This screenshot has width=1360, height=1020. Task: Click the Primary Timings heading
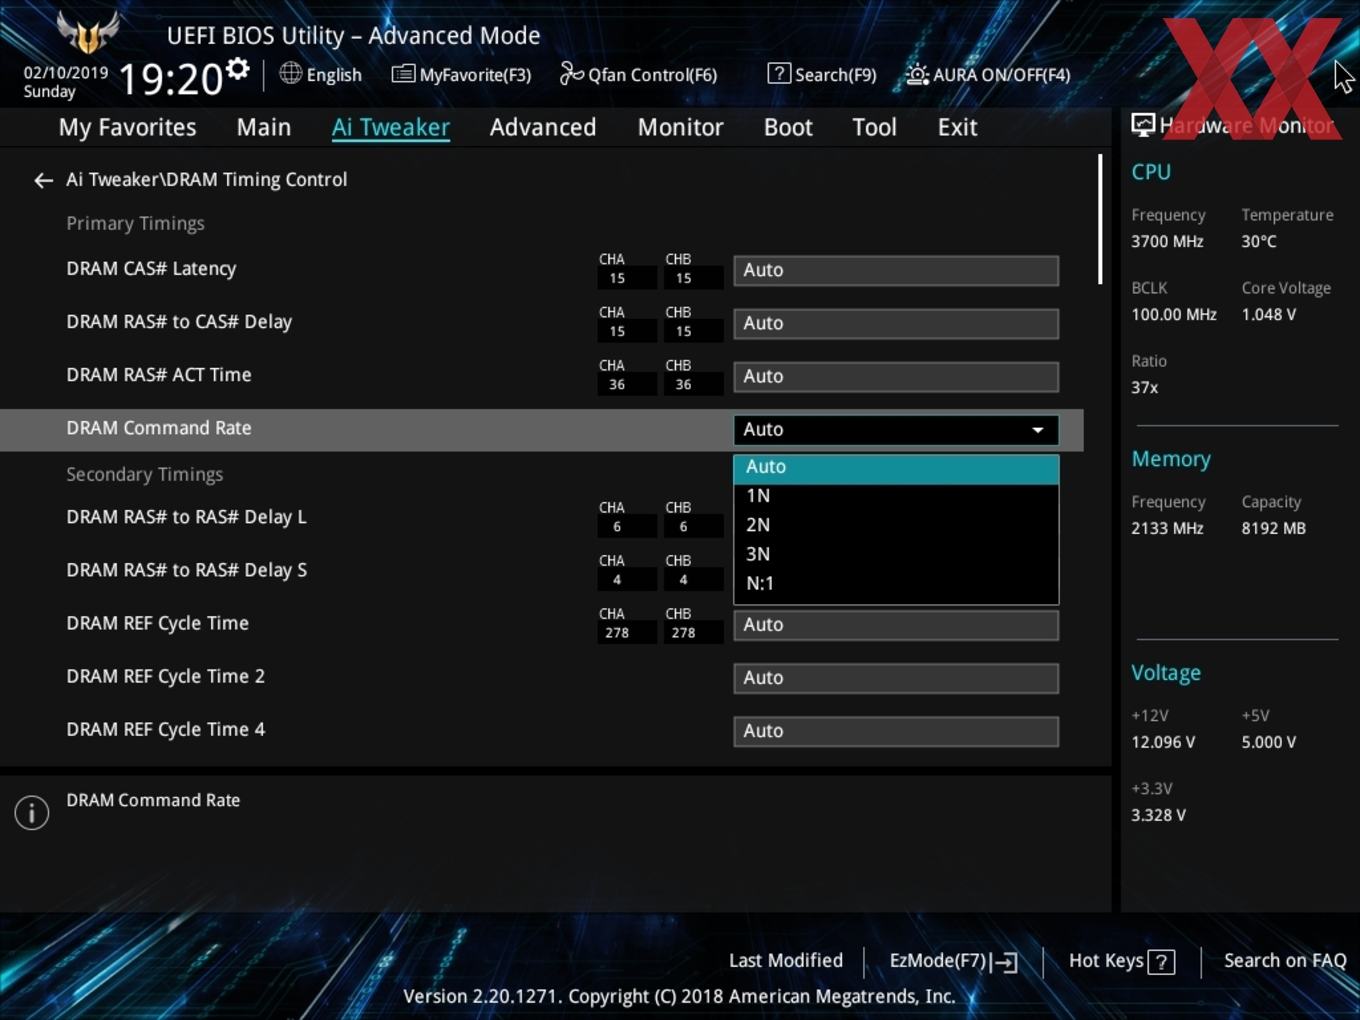(135, 224)
